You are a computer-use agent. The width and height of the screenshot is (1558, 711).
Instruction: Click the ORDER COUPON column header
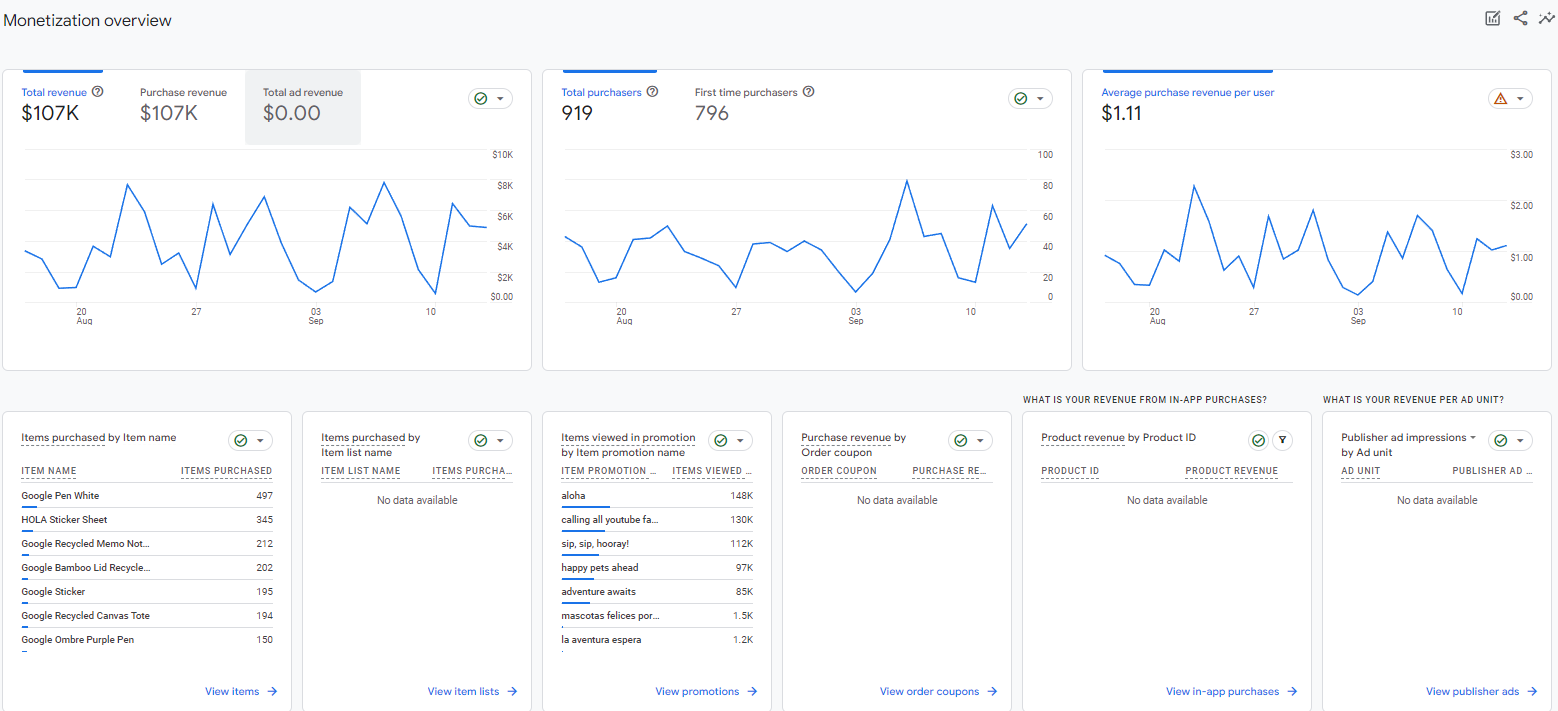coord(839,471)
